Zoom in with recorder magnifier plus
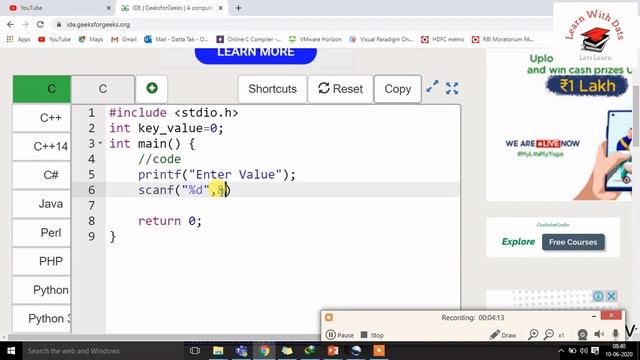The height and width of the screenshot is (360, 640). (x=533, y=335)
